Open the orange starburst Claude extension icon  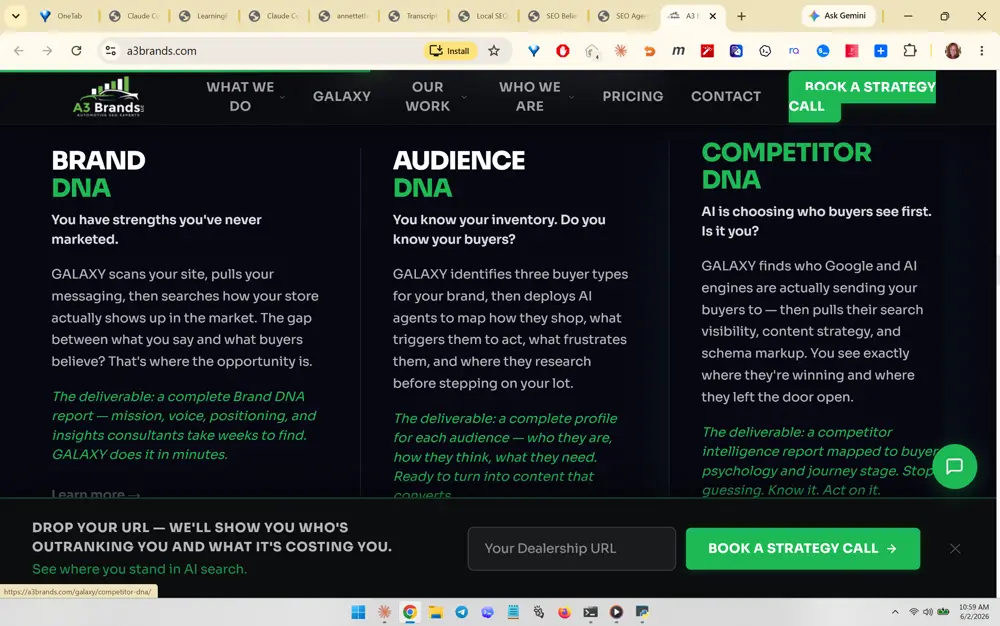coord(621,50)
